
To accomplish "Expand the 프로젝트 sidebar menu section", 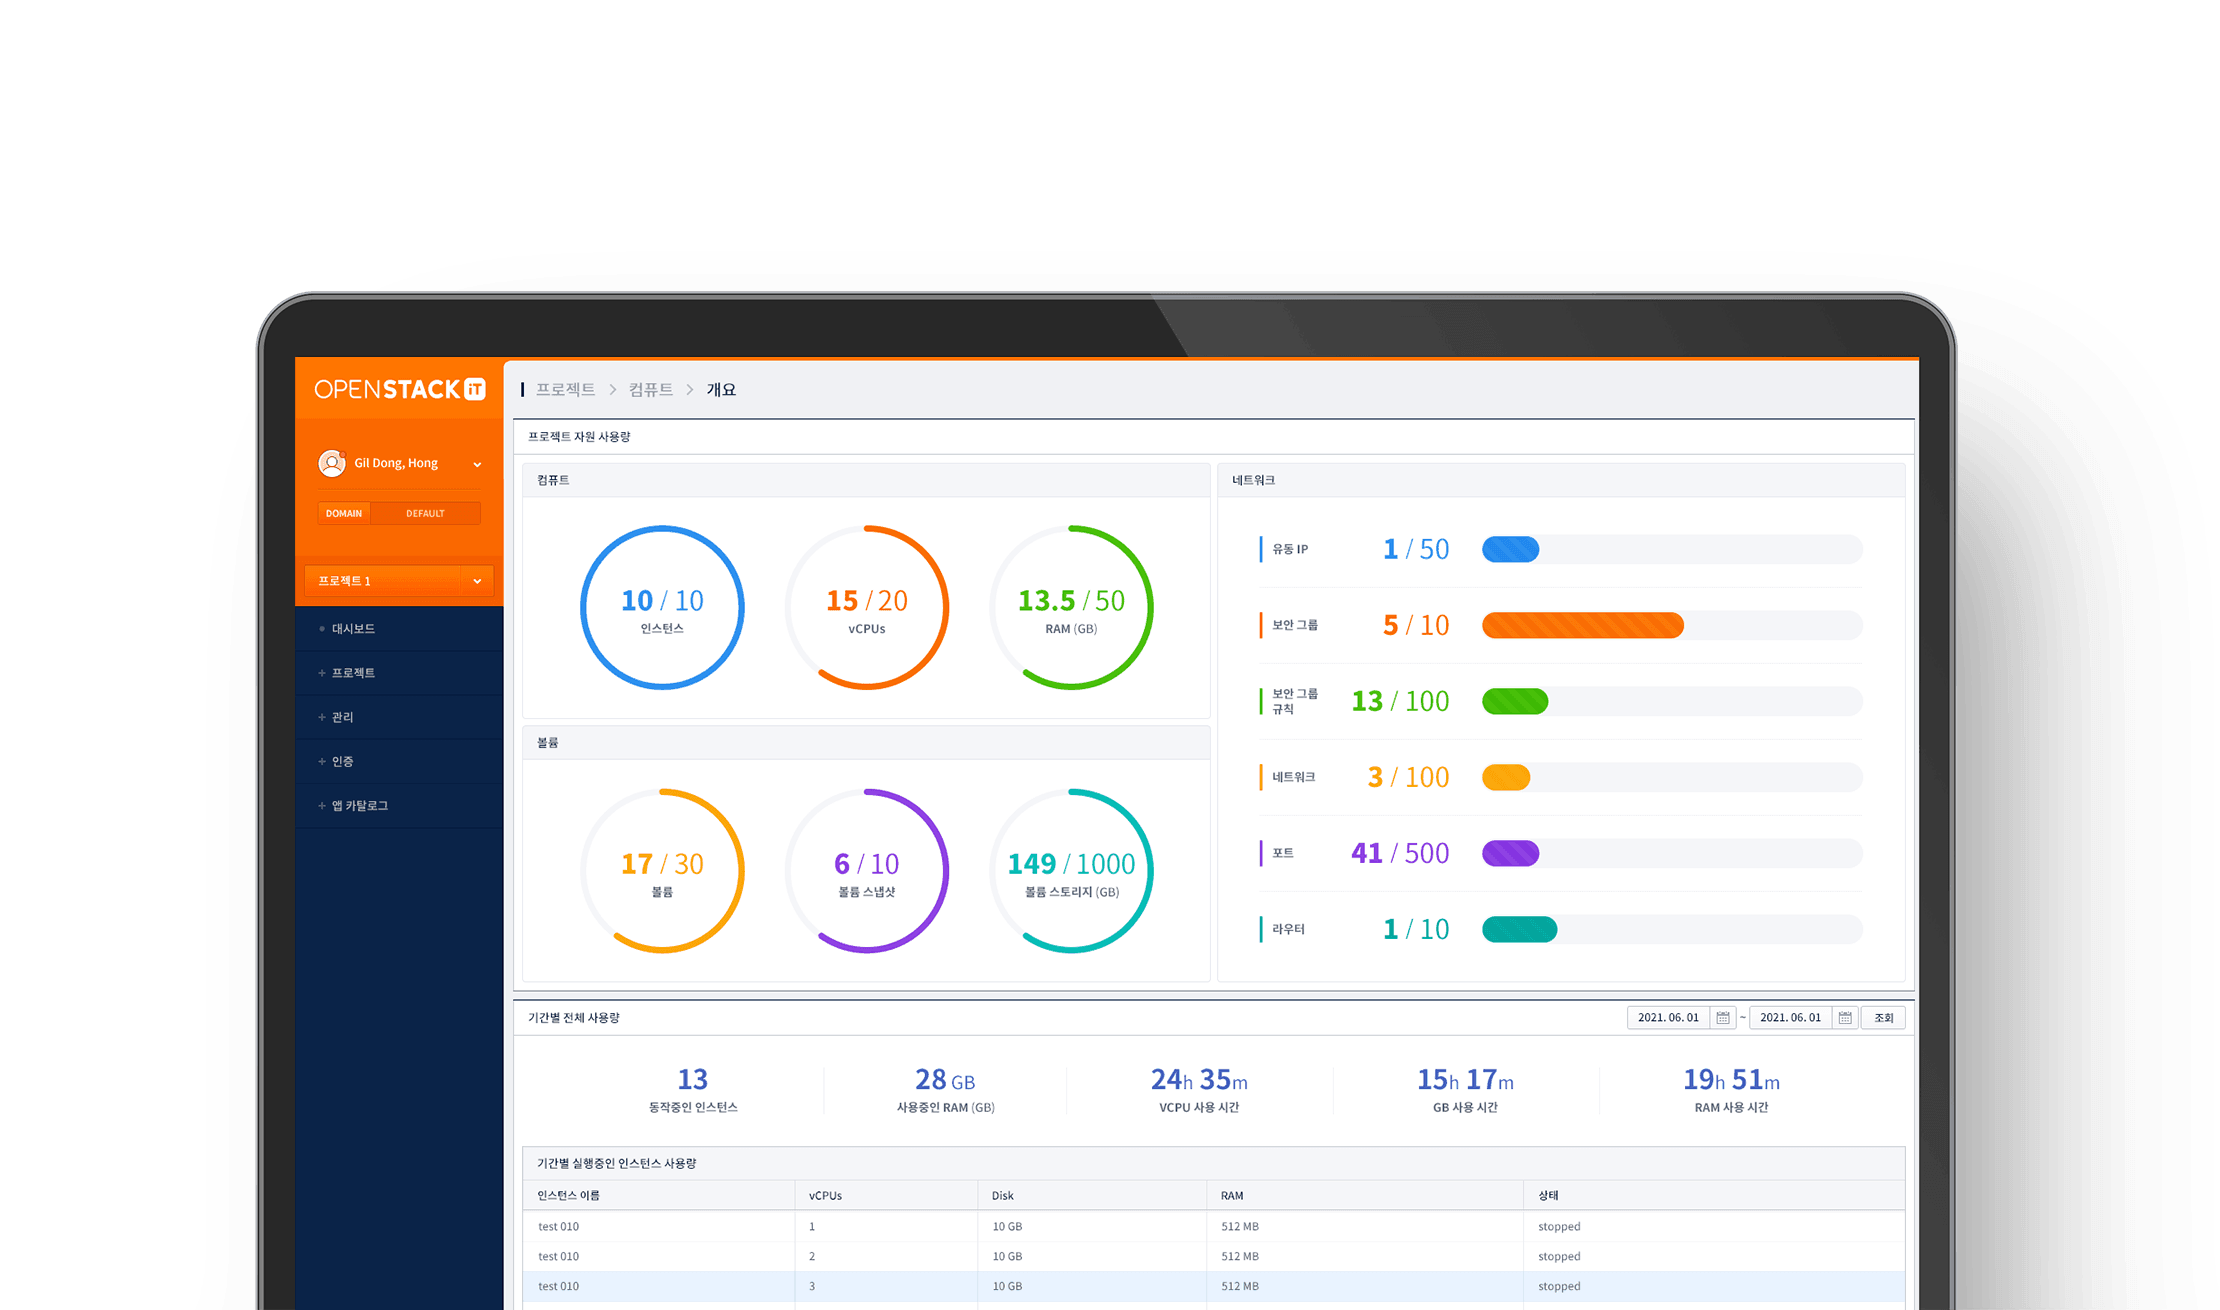I will [x=353, y=673].
